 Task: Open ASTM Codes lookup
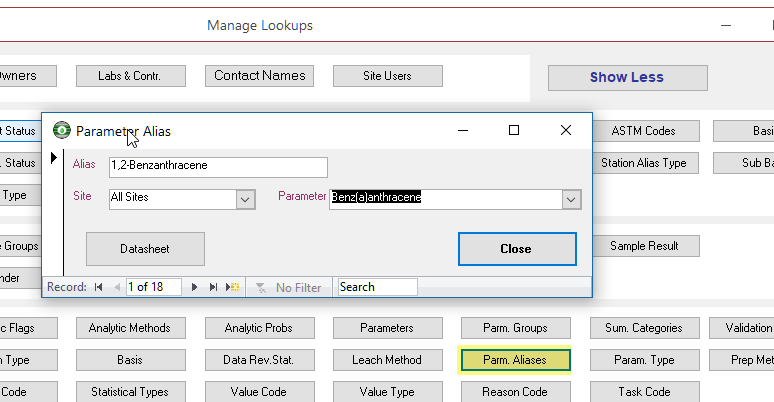(x=644, y=131)
